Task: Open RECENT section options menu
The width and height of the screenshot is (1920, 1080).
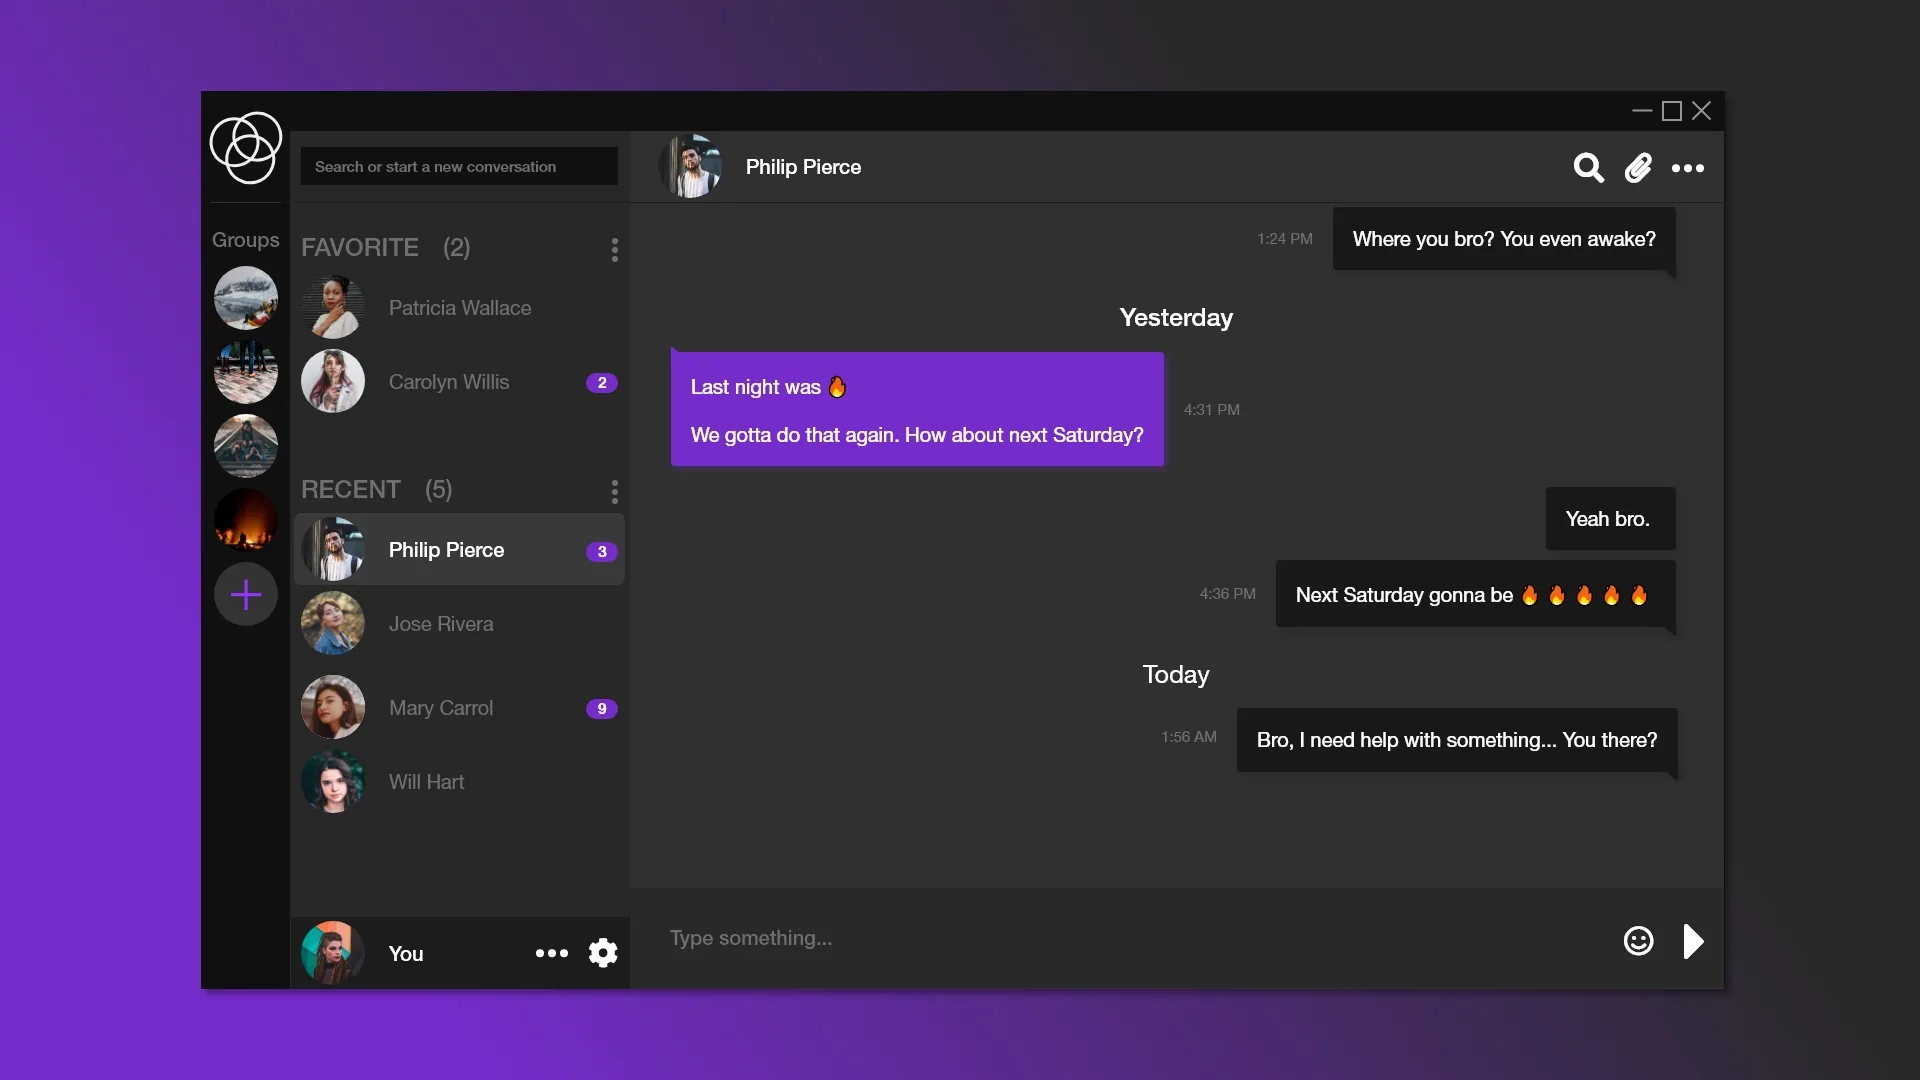Action: [x=614, y=491]
